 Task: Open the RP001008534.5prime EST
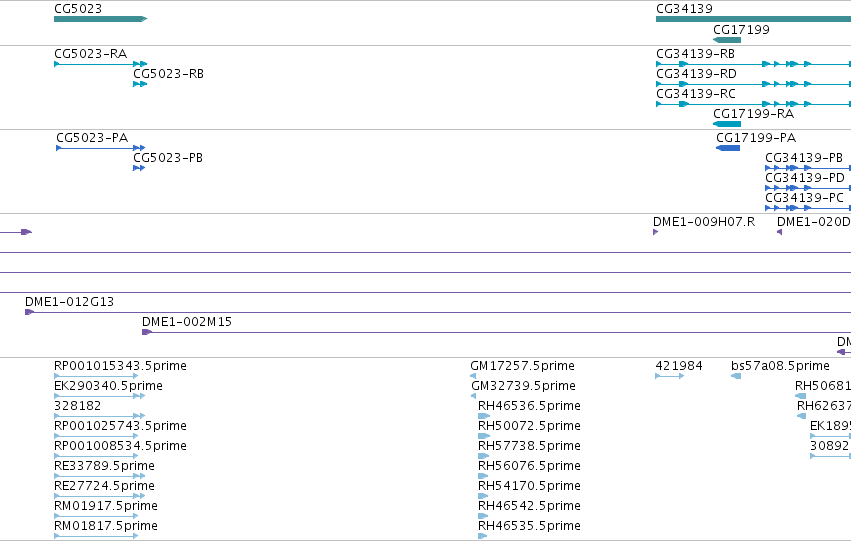(x=96, y=456)
